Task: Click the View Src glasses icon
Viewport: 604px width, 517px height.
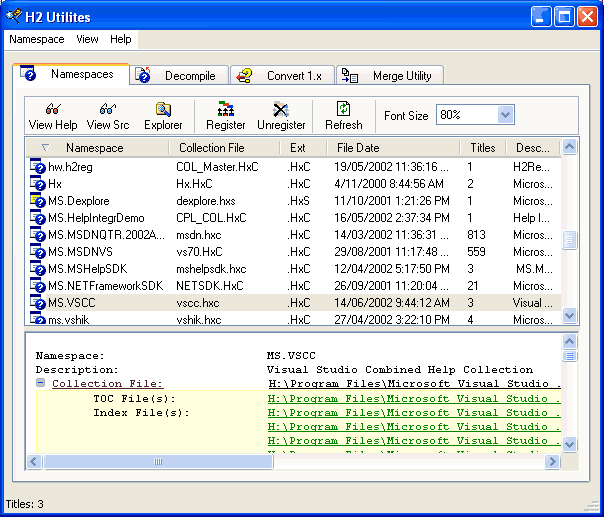Action: [x=107, y=109]
